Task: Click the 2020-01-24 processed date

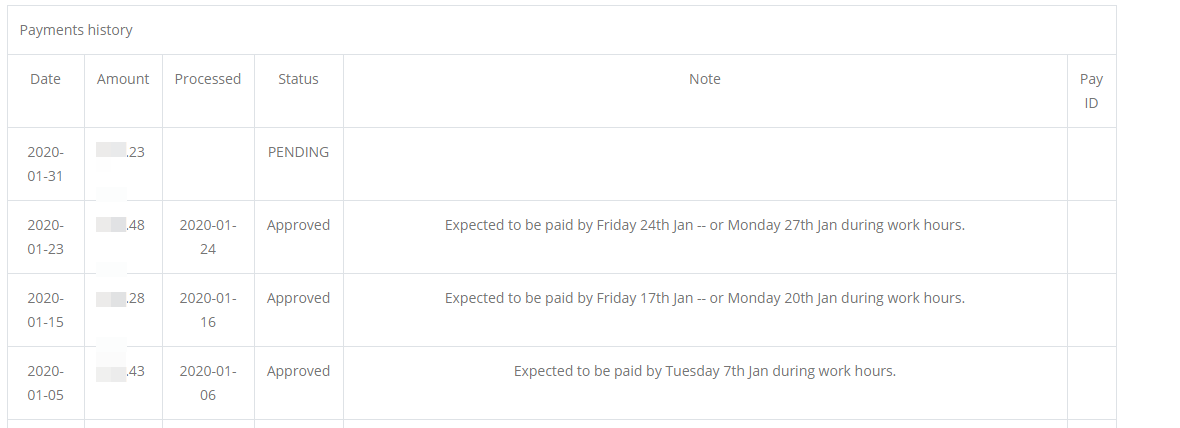Action: coord(208,237)
